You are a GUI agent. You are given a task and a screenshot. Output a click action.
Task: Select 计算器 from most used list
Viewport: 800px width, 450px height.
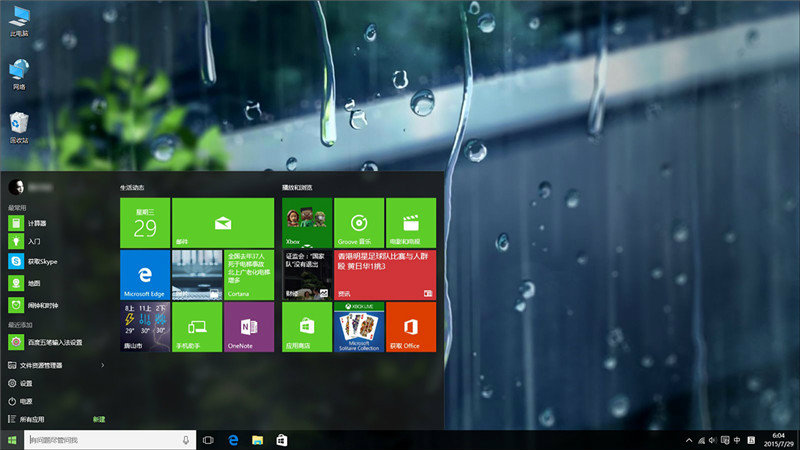37,223
